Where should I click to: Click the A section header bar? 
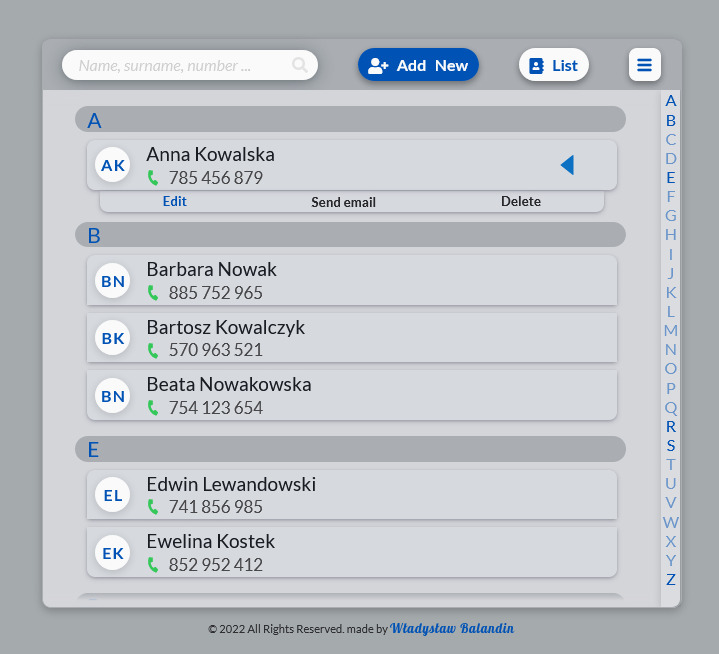[x=350, y=119]
